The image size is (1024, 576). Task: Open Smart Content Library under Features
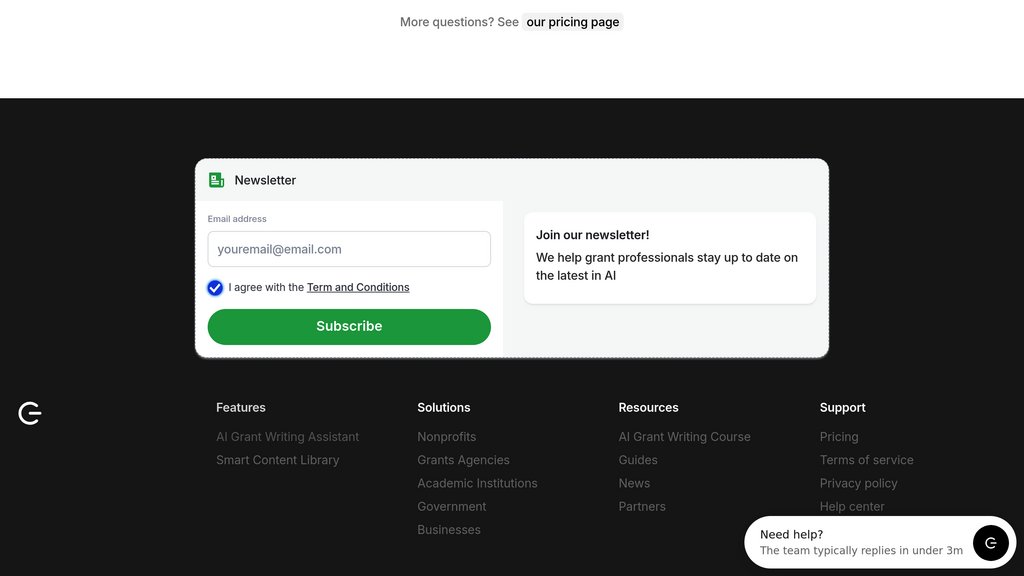coord(278,460)
